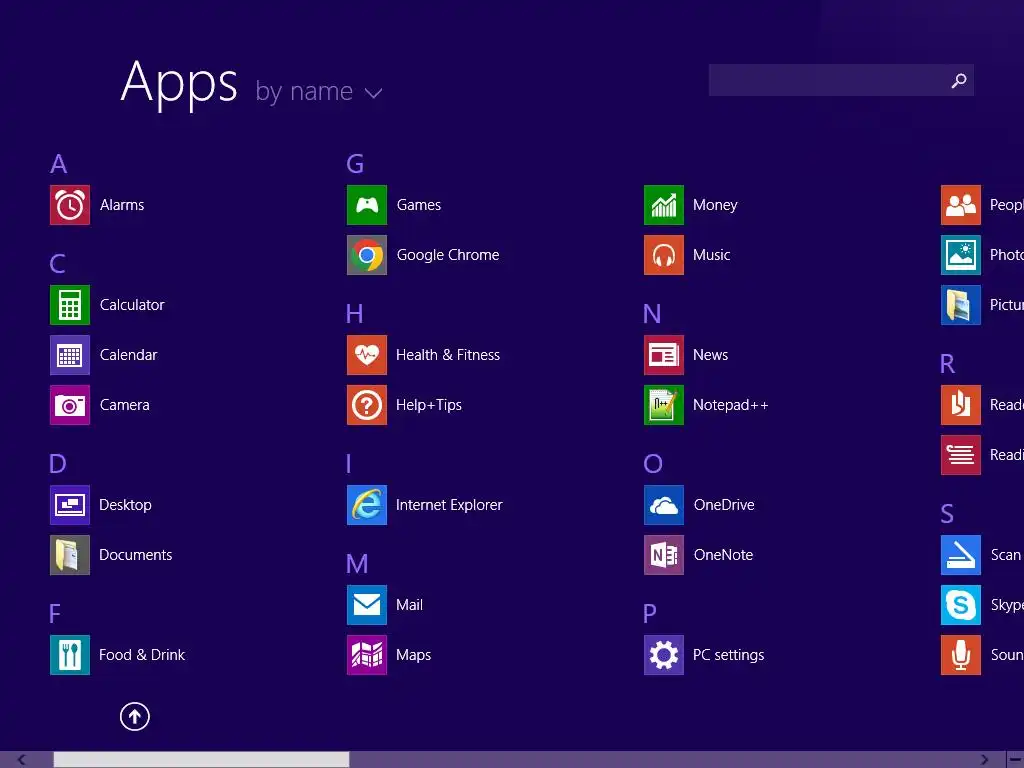Click the zoom minus button at scrollbar end

1016,760
